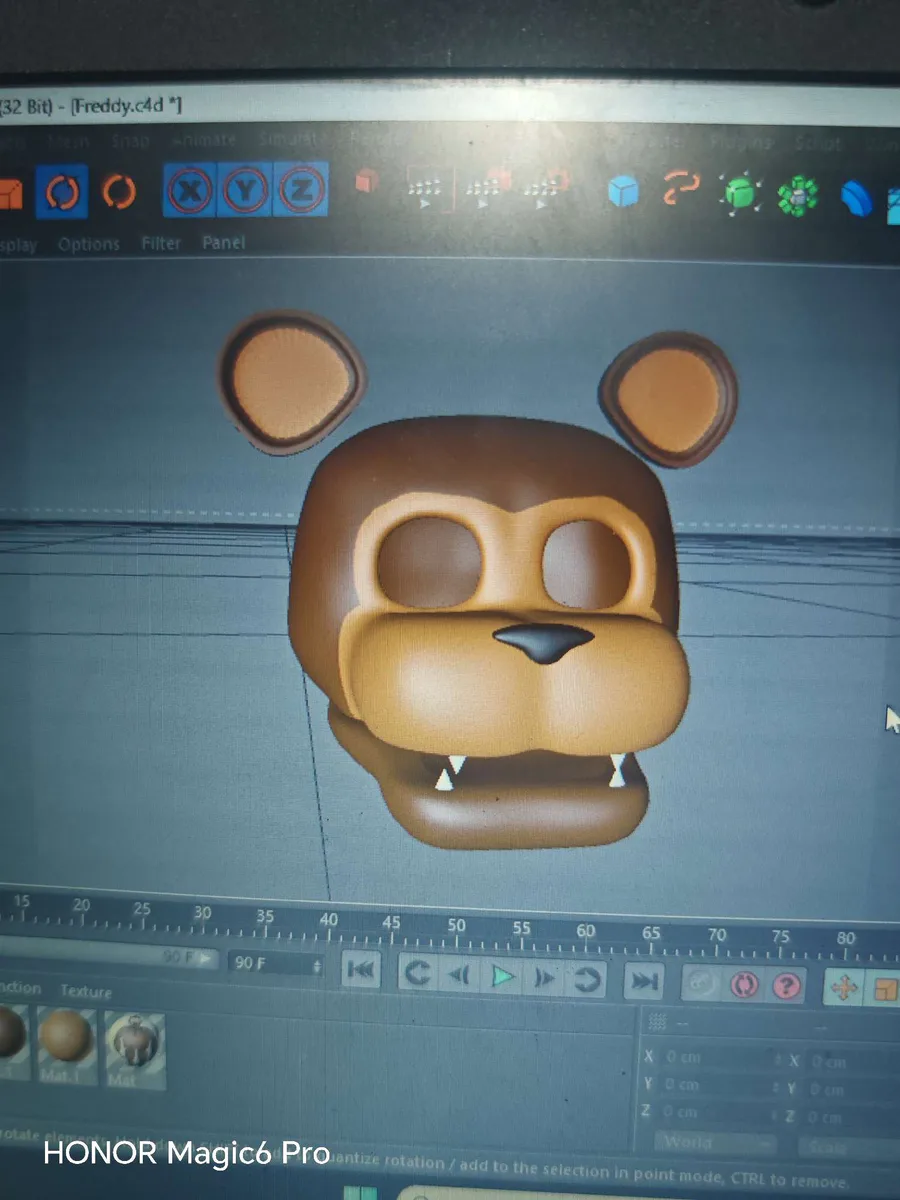Screen dimensions: 900x1200
Task: Open the material manager Texture menu
Action: pos(86,991)
